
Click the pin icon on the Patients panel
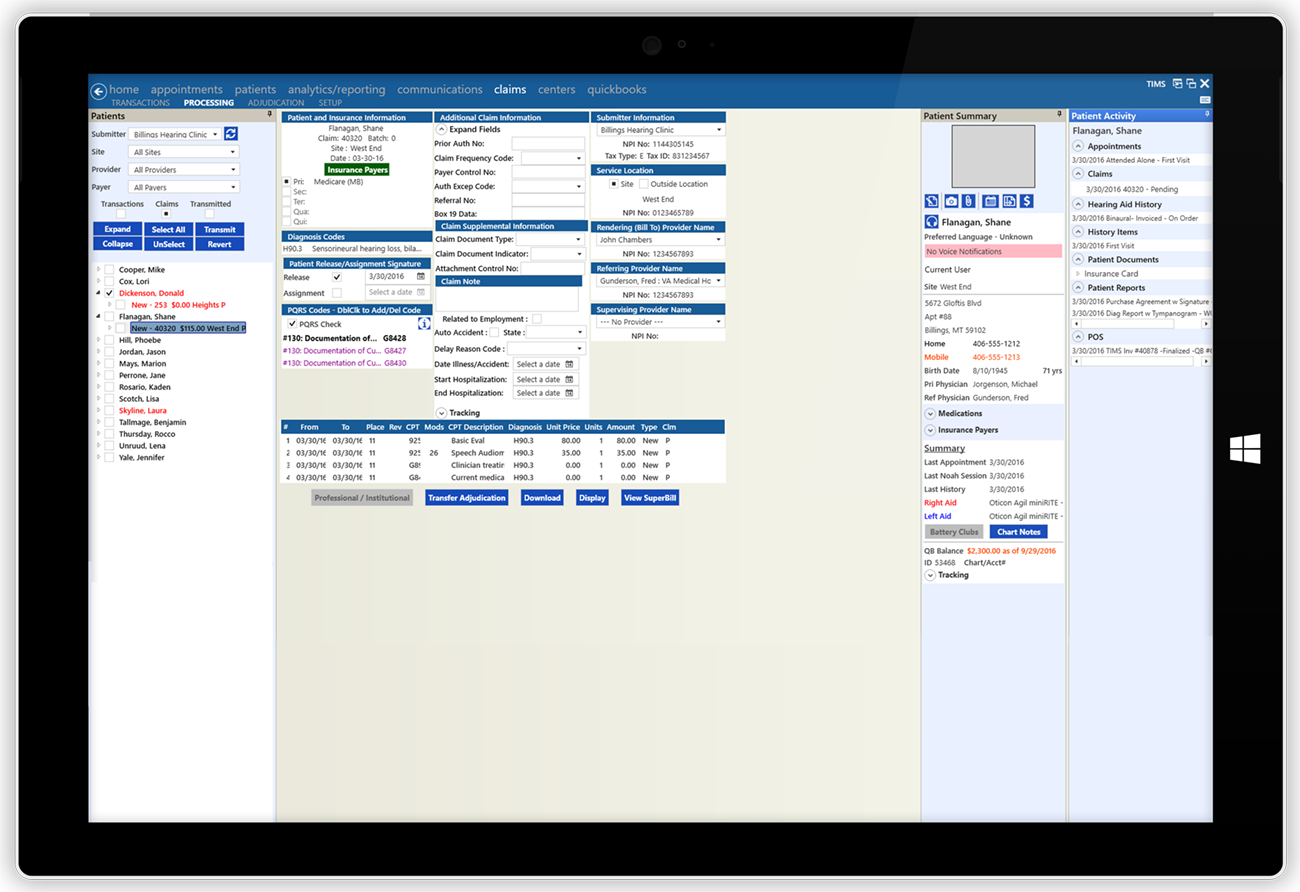(x=269, y=115)
